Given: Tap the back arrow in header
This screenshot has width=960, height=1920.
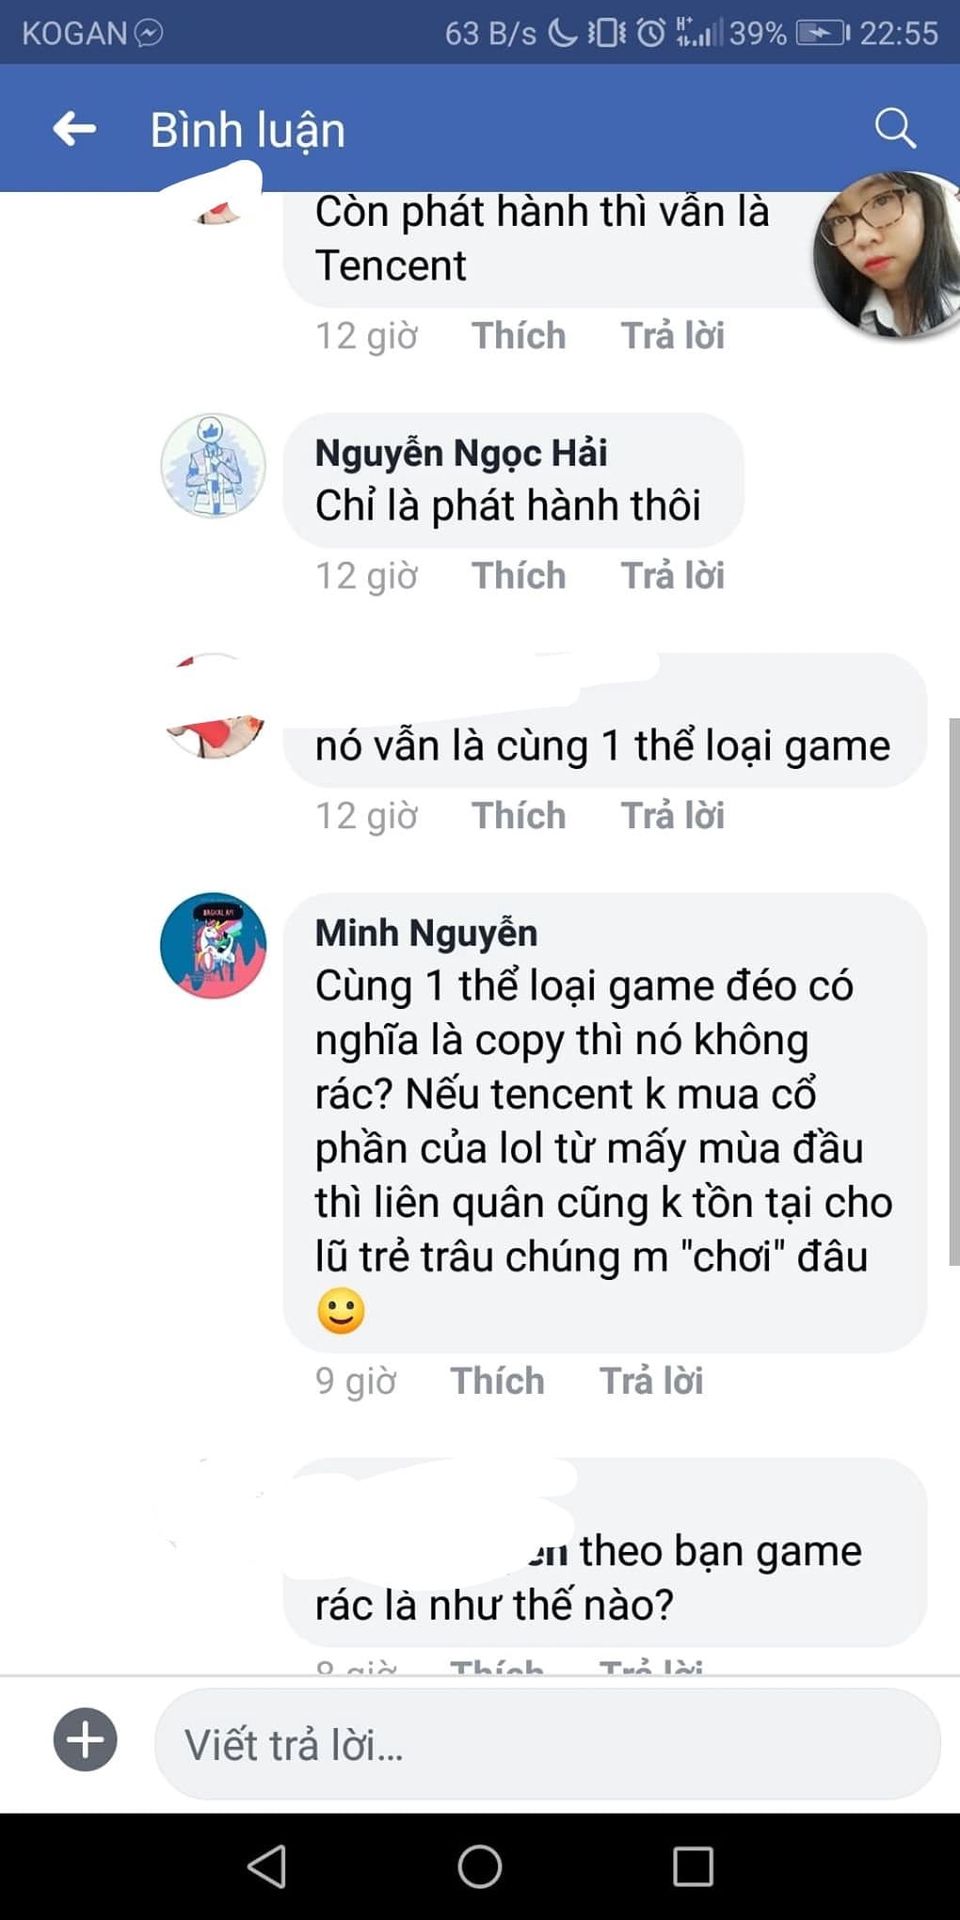Looking at the screenshot, I should point(74,129).
